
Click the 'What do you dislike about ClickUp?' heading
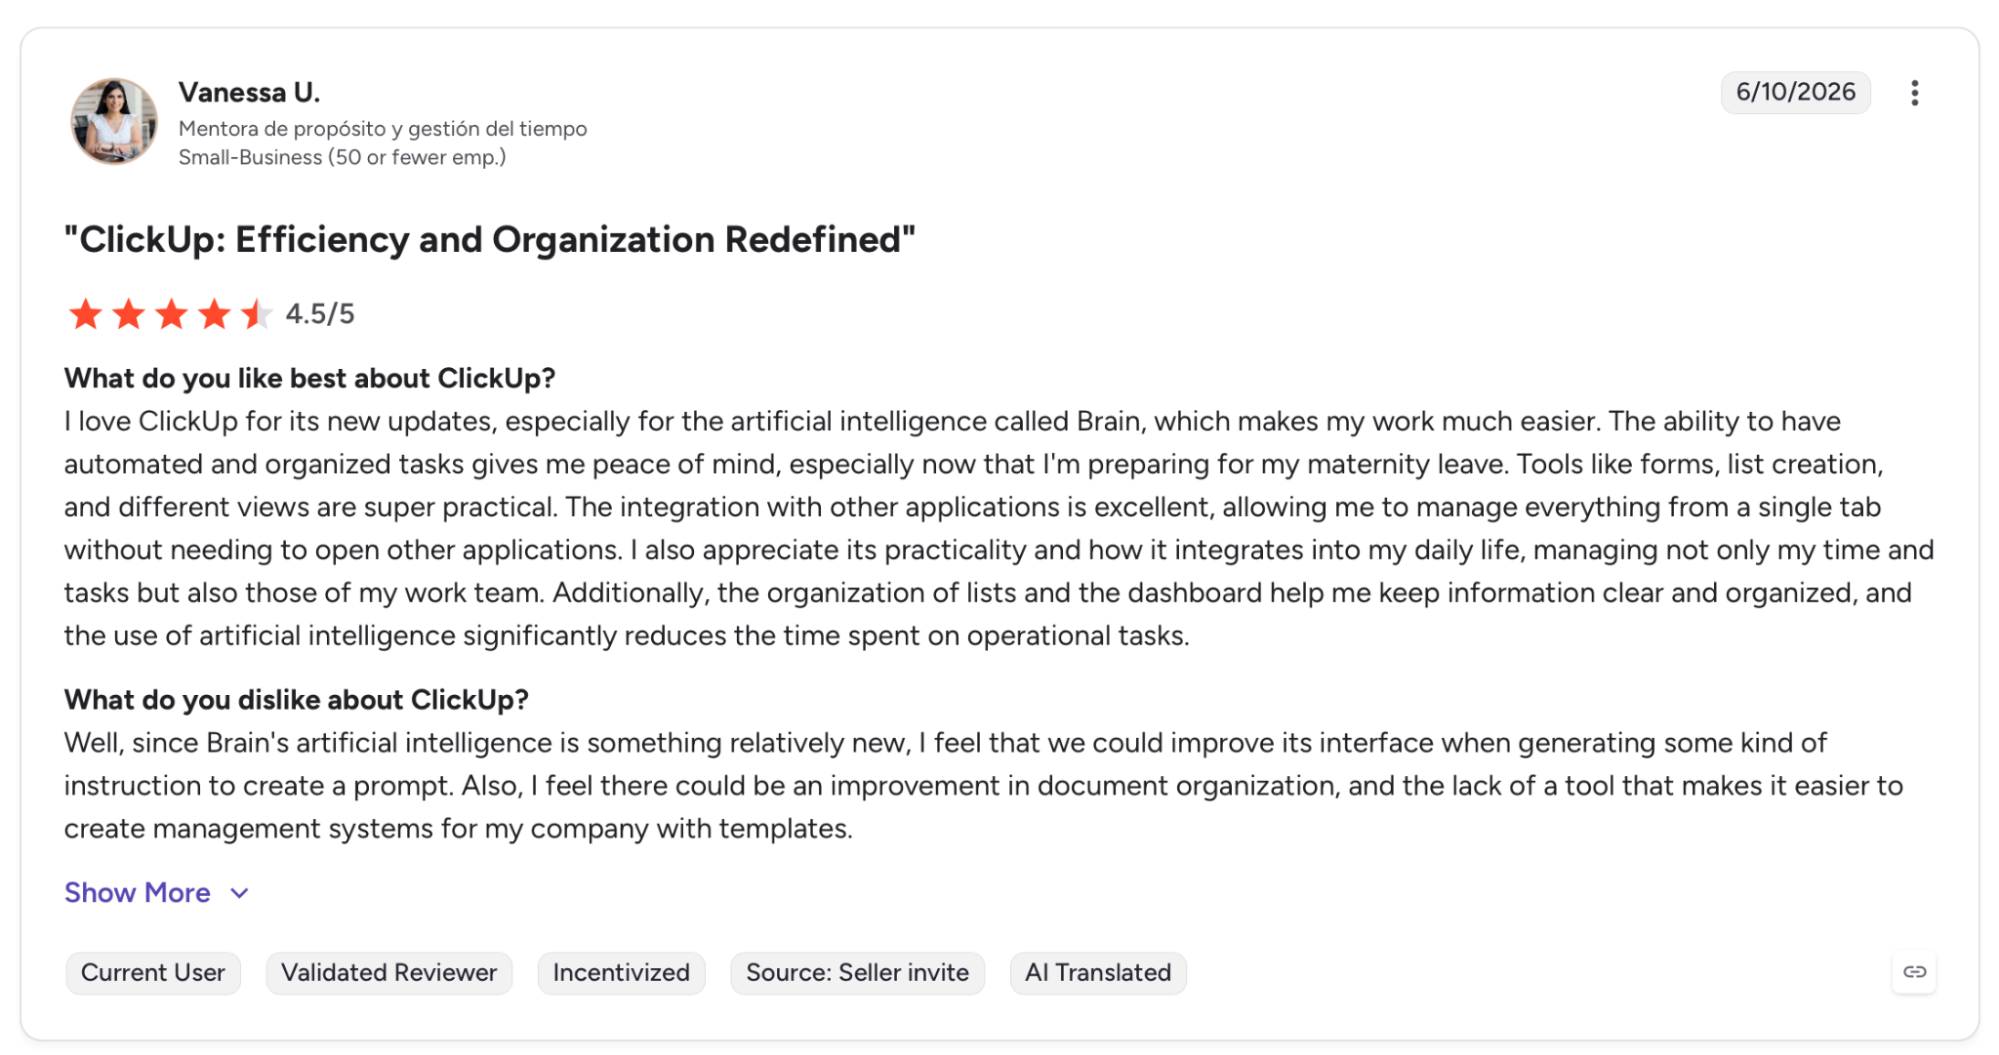pos(296,700)
